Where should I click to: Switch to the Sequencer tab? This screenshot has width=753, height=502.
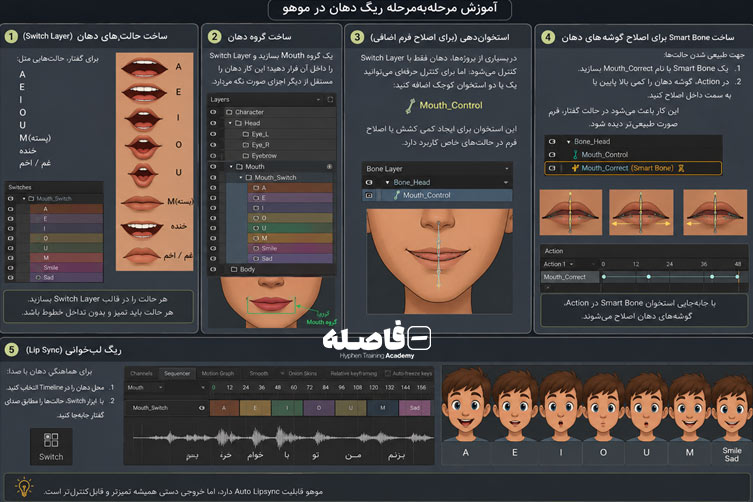click(177, 373)
